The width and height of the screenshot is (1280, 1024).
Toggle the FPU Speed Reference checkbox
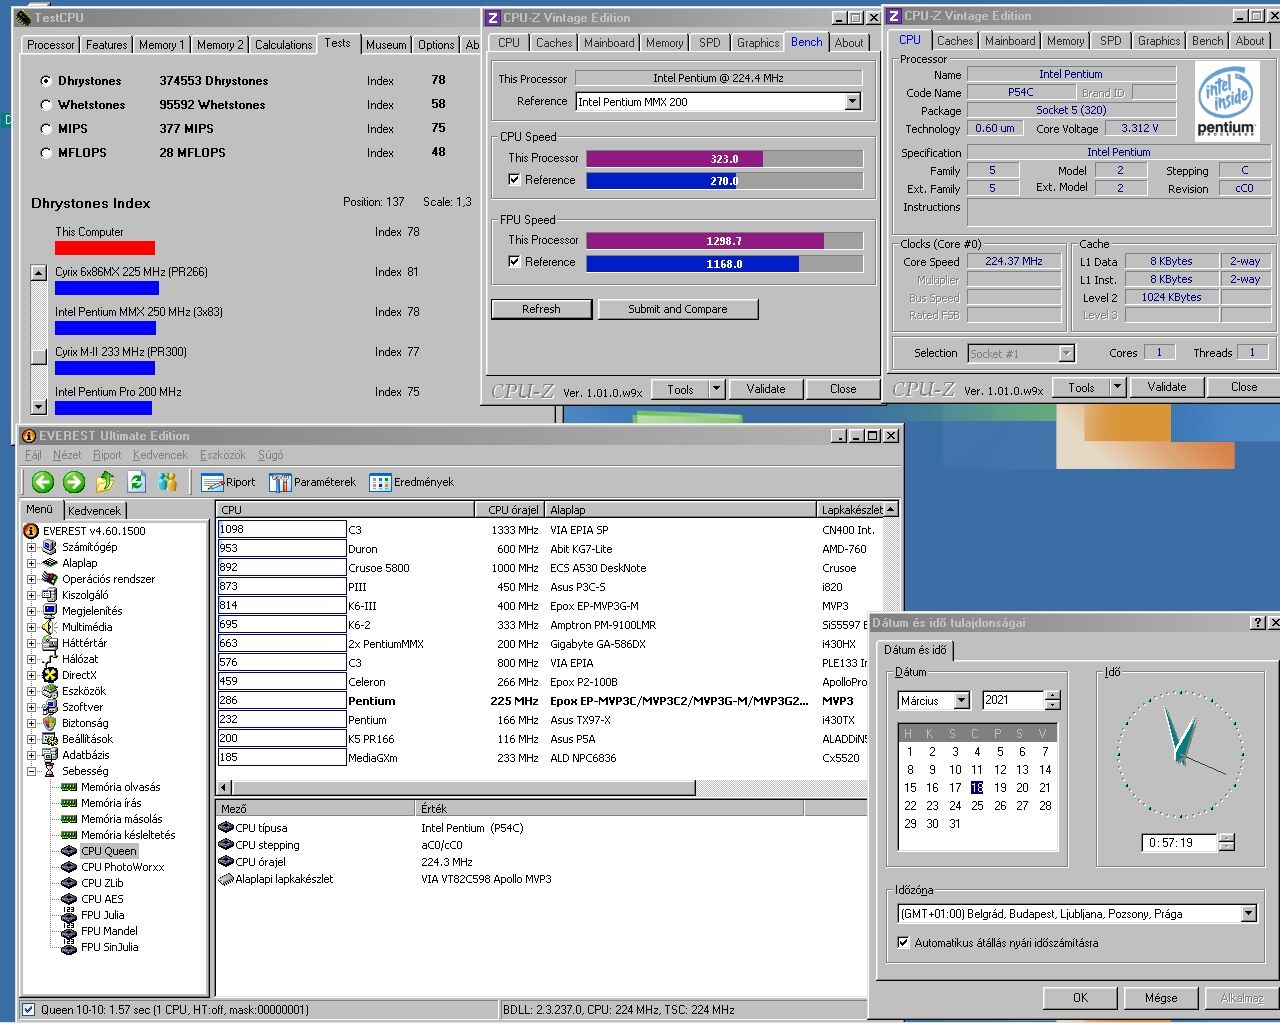click(x=514, y=262)
